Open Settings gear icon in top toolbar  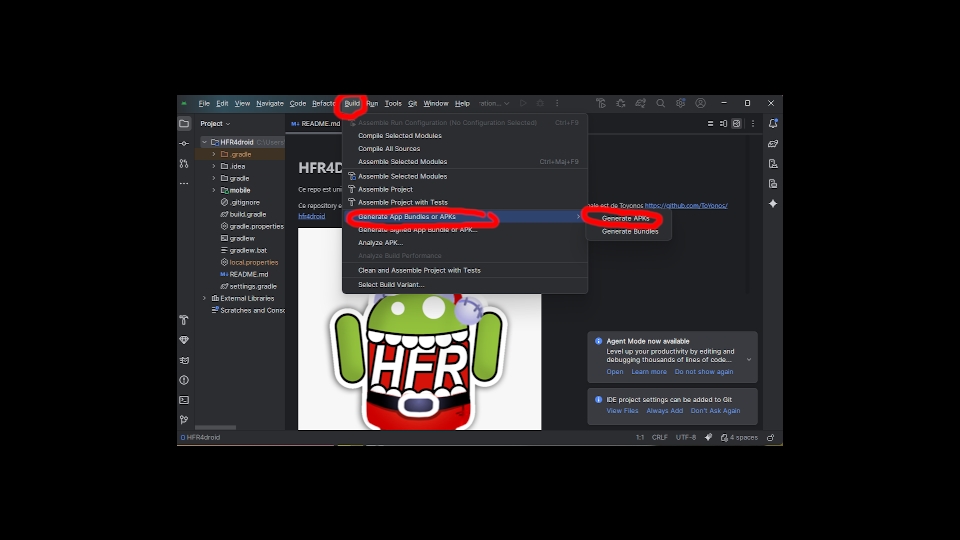[680, 103]
